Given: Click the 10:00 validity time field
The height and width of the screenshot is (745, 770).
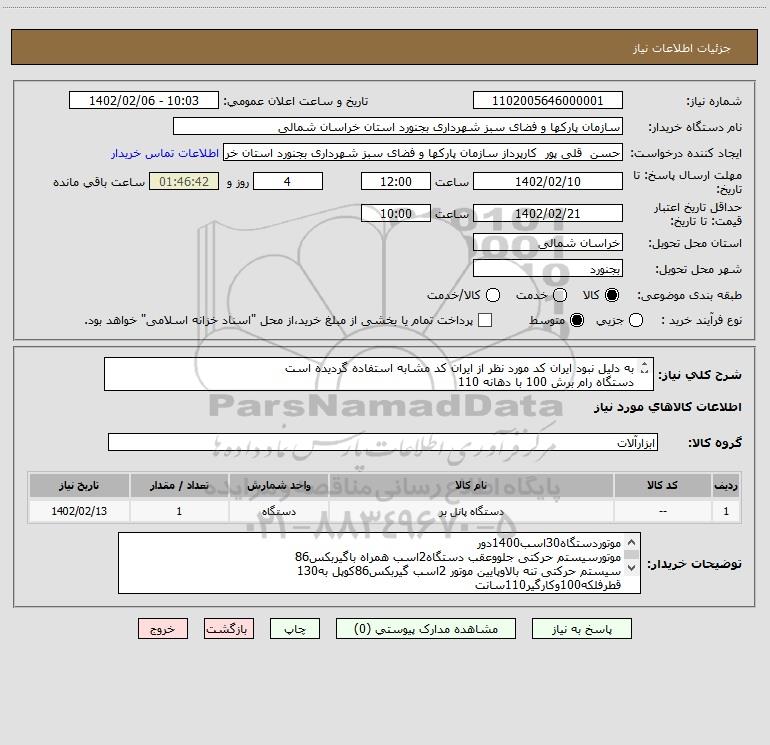Looking at the screenshot, I should pyautogui.click(x=396, y=213).
